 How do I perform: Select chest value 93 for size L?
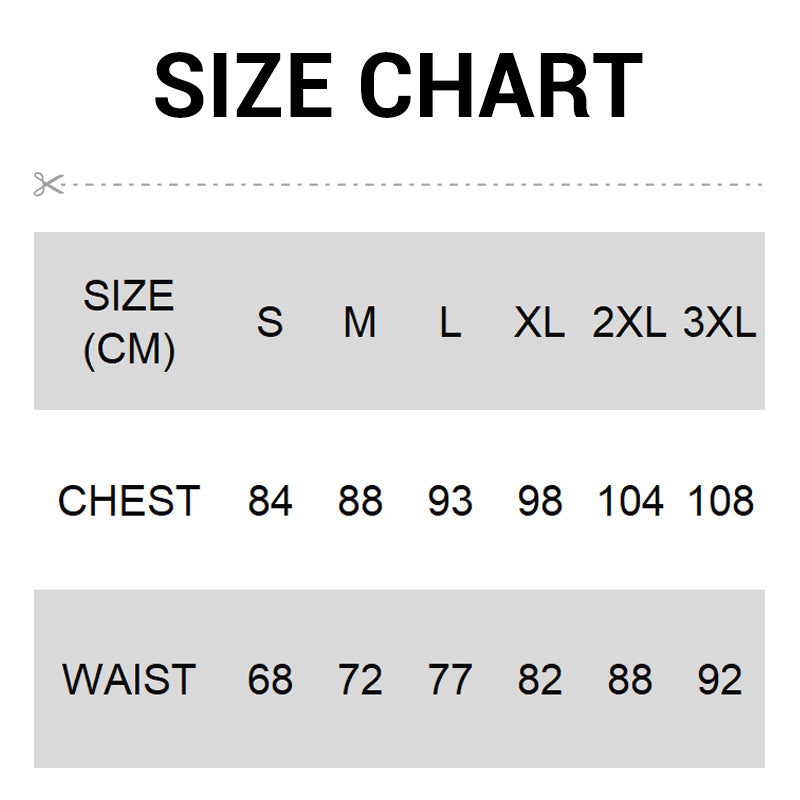click(x=450, y=501)
